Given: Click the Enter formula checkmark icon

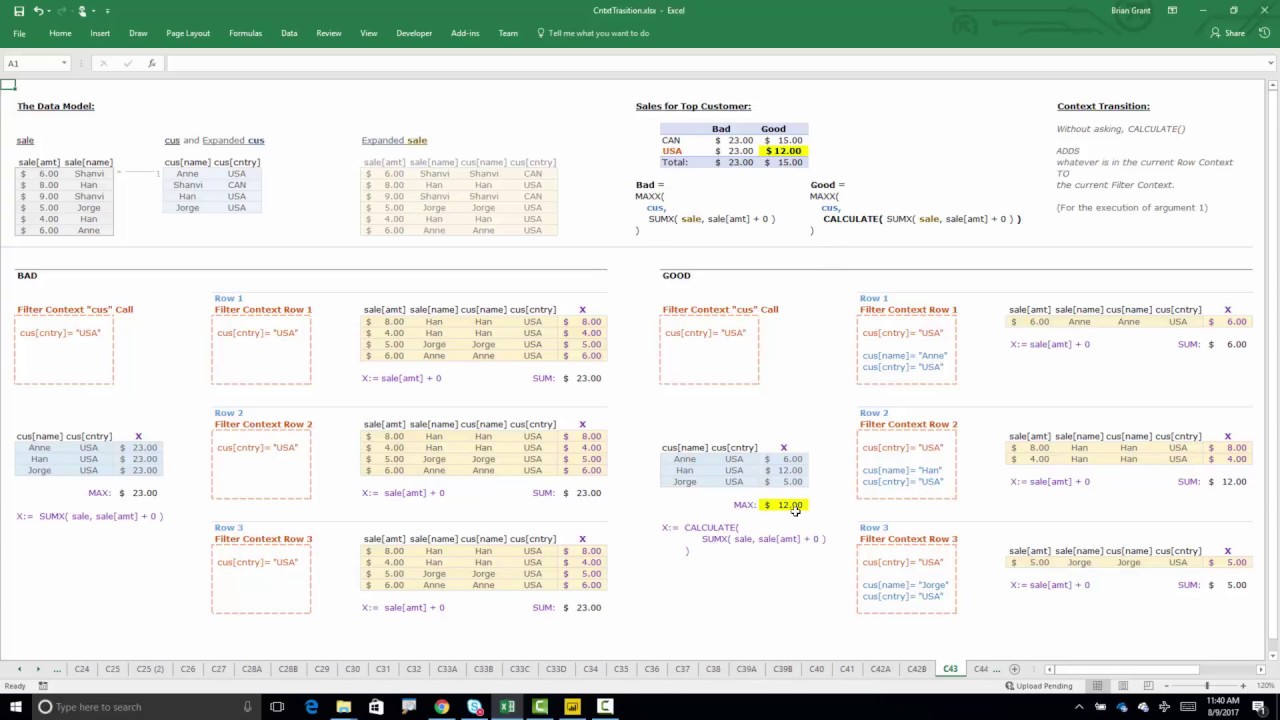Looking at the screenshot, I should tap(127, 63).
